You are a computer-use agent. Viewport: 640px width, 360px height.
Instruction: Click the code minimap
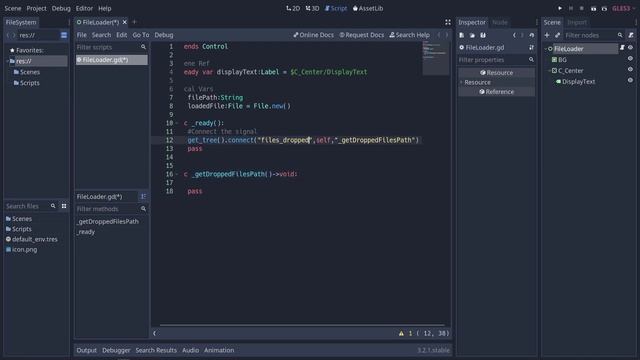(435, 57)
